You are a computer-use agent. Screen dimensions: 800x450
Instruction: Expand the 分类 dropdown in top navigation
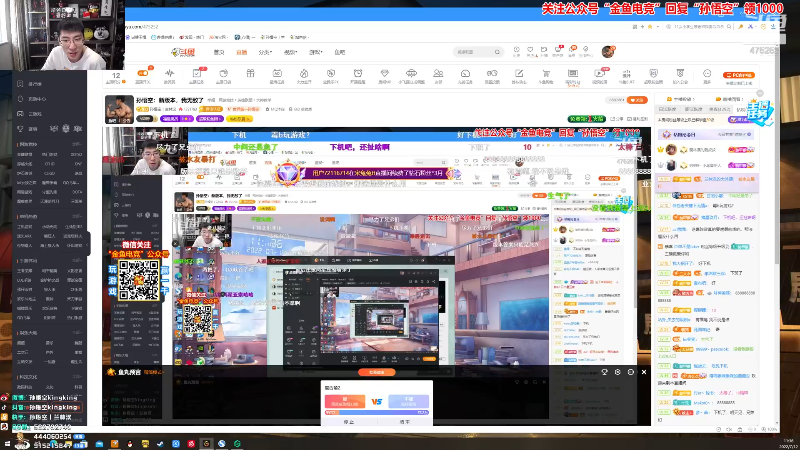click(265, 52)
